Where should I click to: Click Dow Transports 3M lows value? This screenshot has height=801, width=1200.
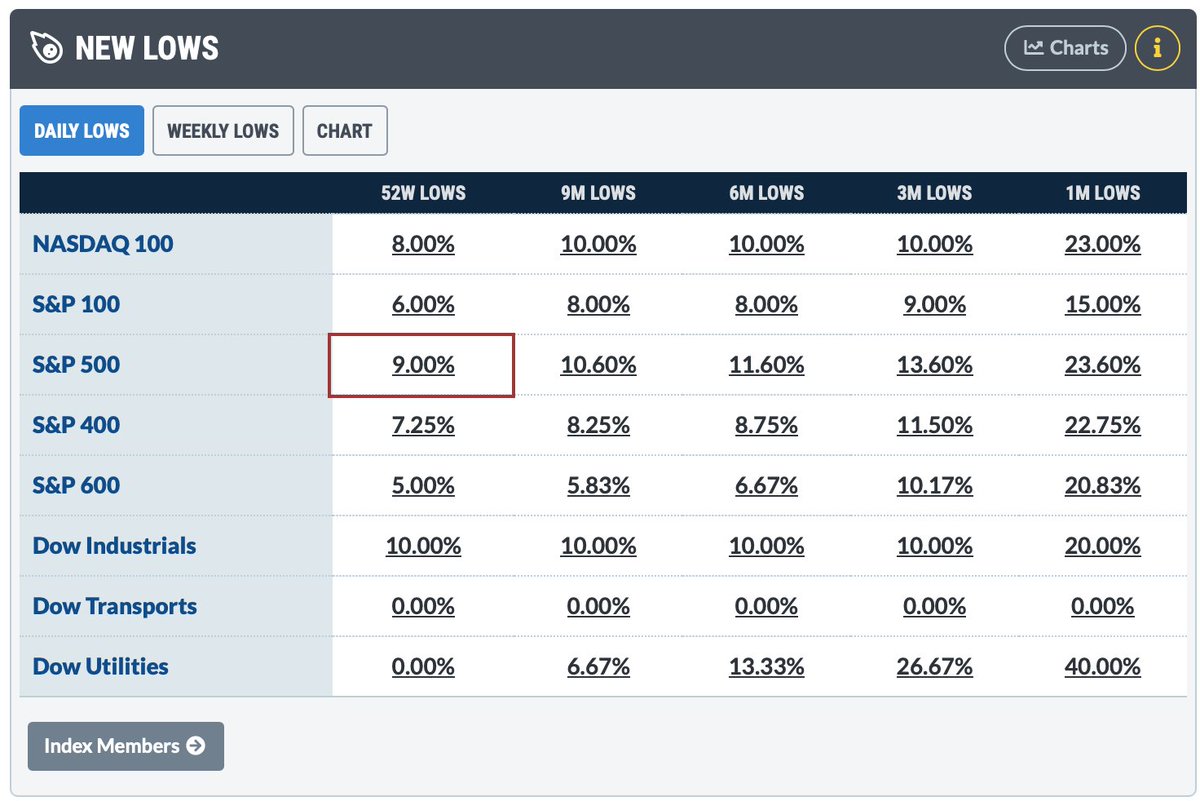tap(934, 606)
